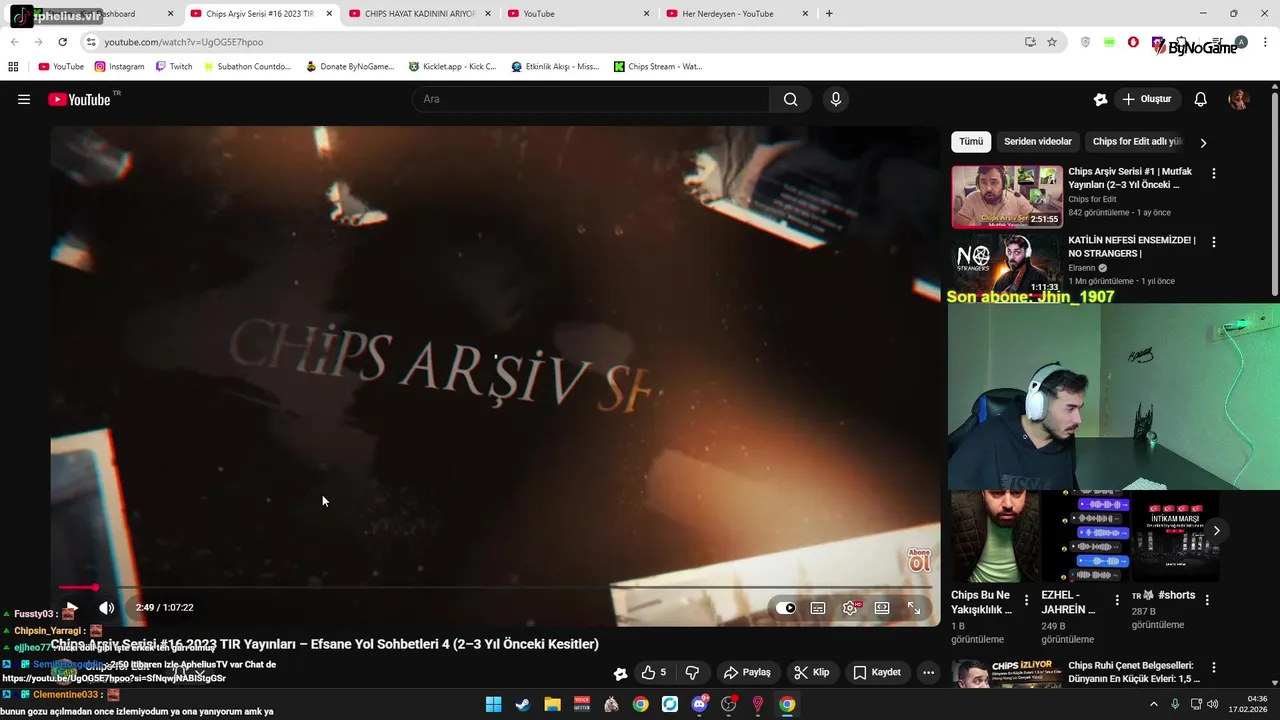Click the search magnifier button

790,99
